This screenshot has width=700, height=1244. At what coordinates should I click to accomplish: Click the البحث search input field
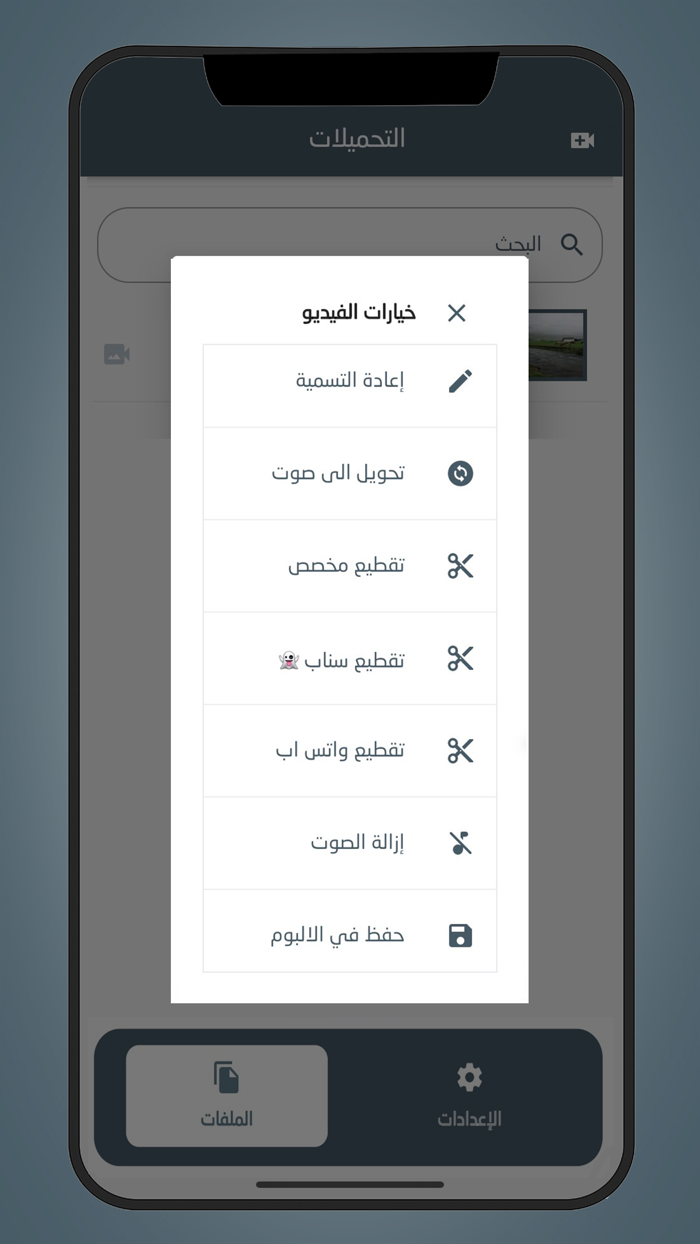pyautogui.click(x=400, y=244)
